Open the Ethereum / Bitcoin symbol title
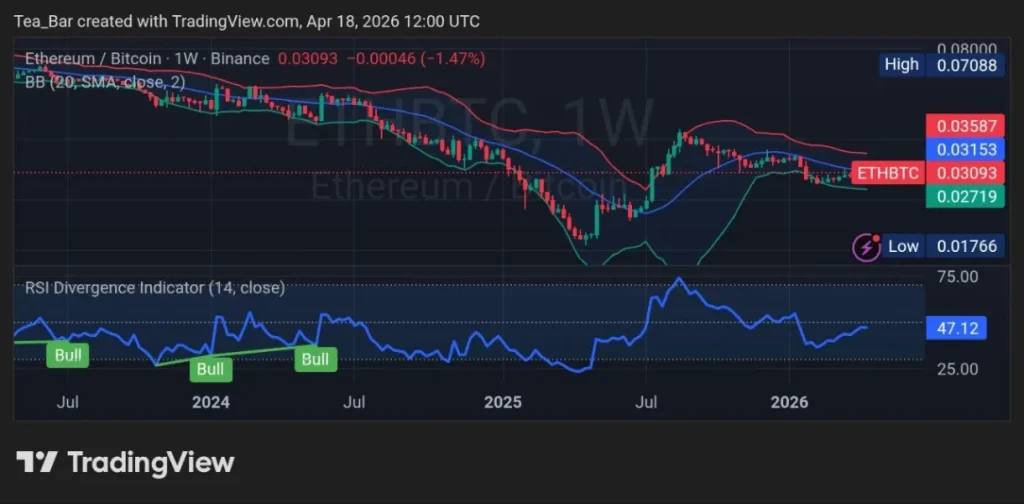1024x504 pixels. (147, 59)
